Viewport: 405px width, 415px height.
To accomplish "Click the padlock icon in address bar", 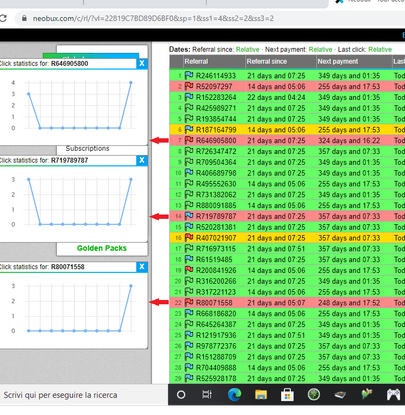I will coord(24,18).
